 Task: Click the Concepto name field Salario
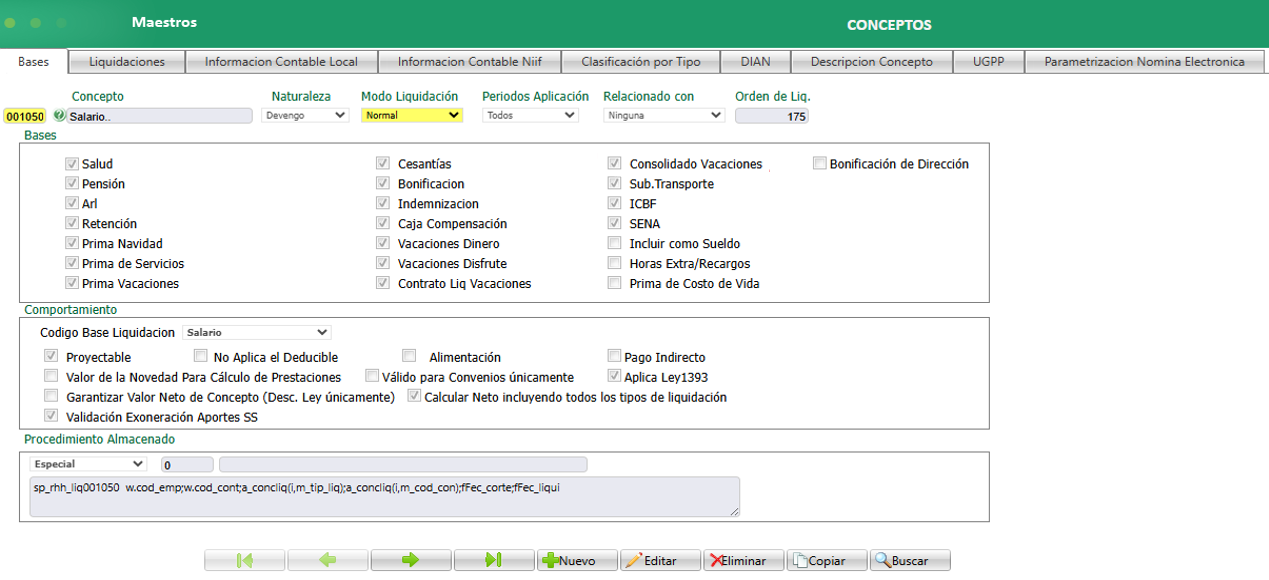click(x=159, y=116)
